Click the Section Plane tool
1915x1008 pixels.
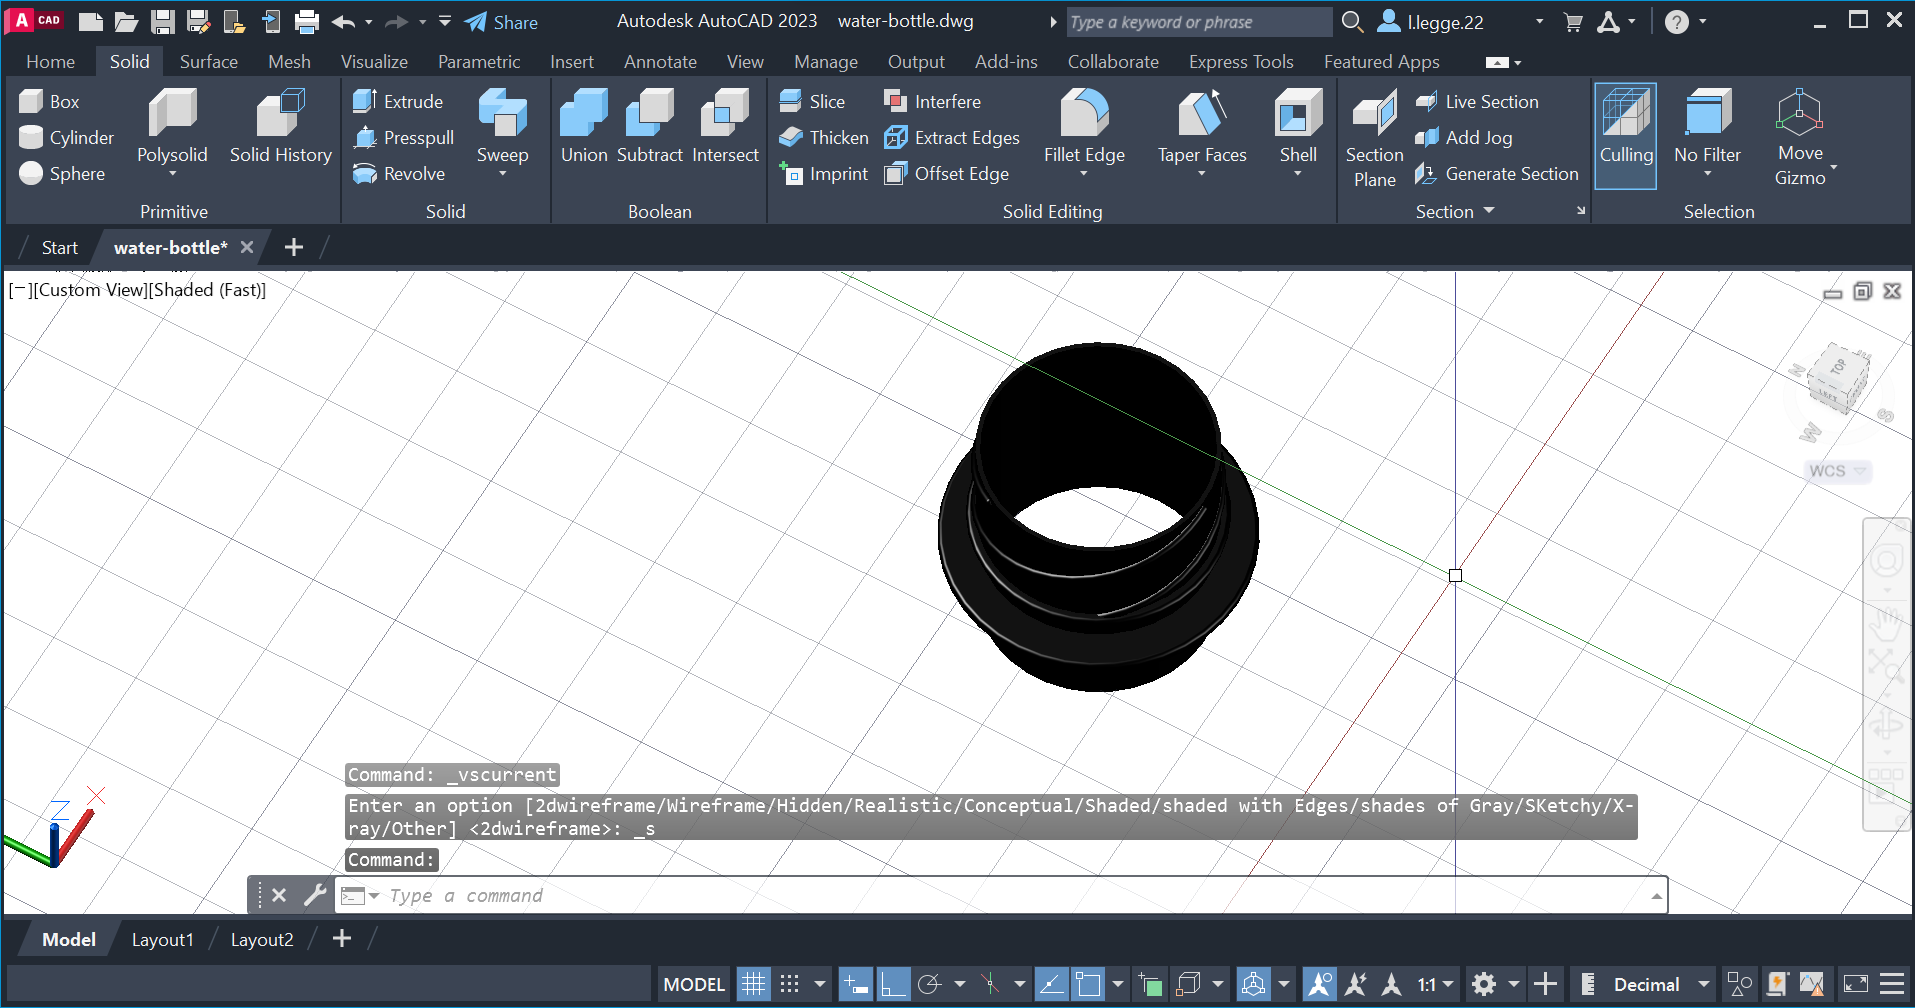click(1374, 137)
